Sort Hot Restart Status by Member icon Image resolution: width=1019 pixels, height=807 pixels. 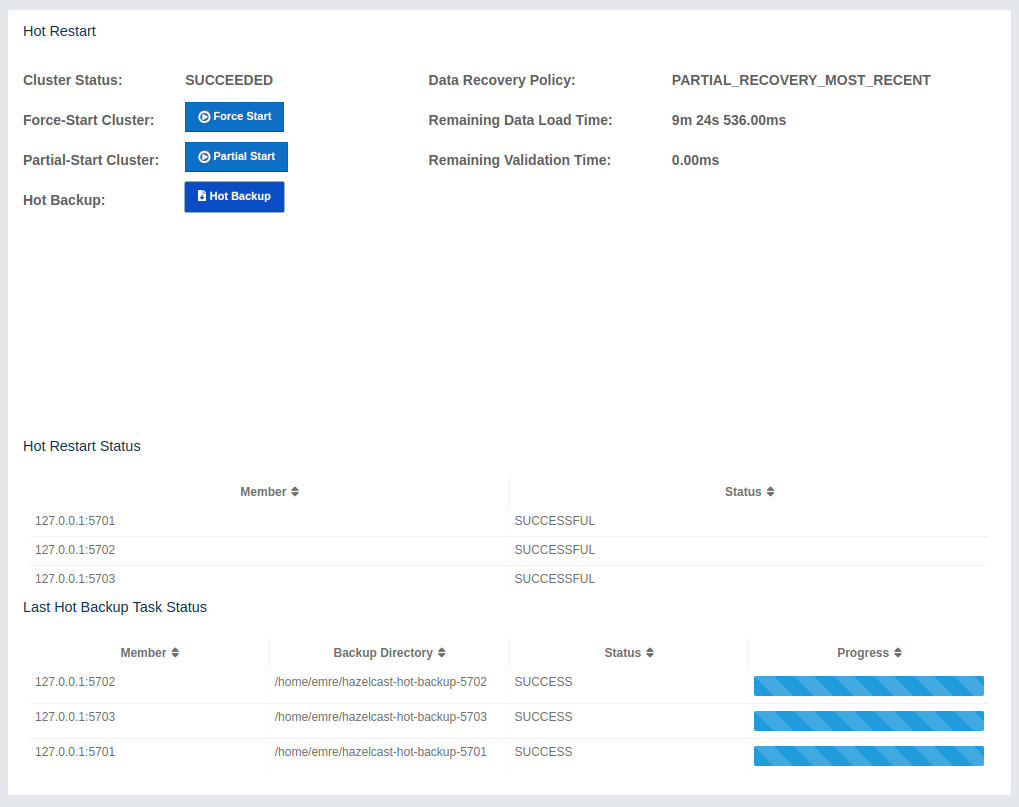click(295, 492)
